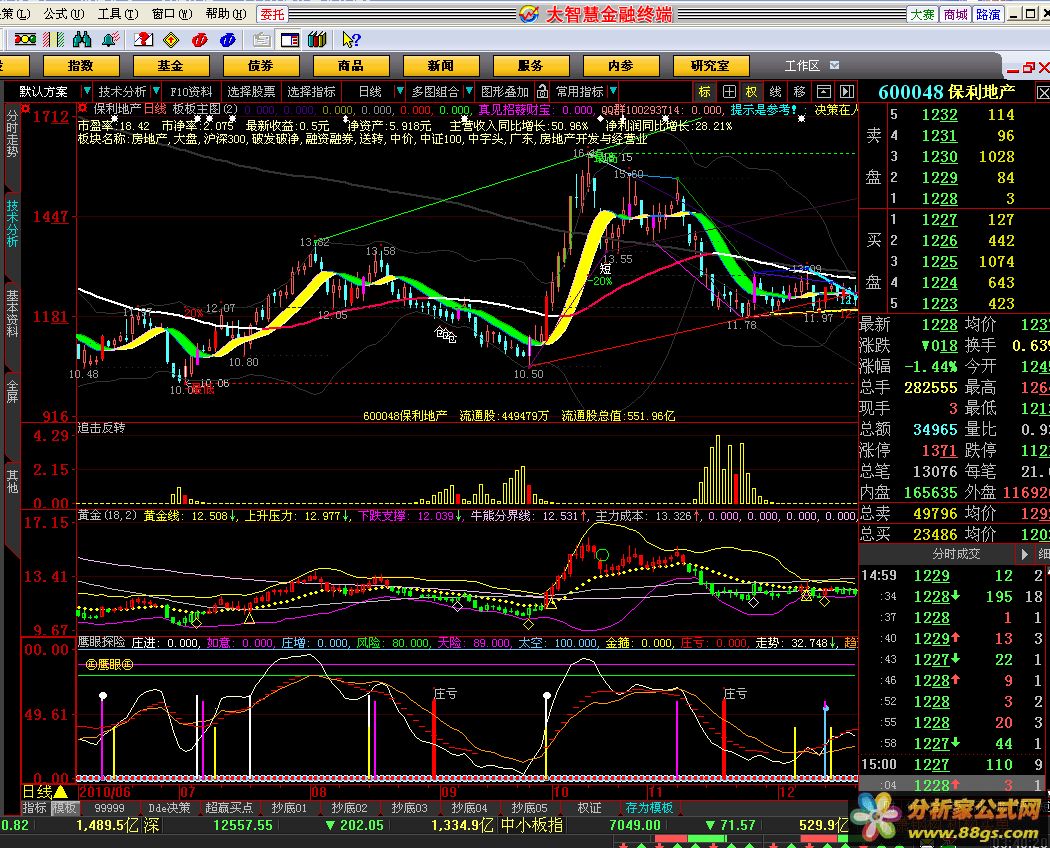This screenshot has width=1050, height=848.
Task: Open the binoculars search tool
Action: point(82,40)
